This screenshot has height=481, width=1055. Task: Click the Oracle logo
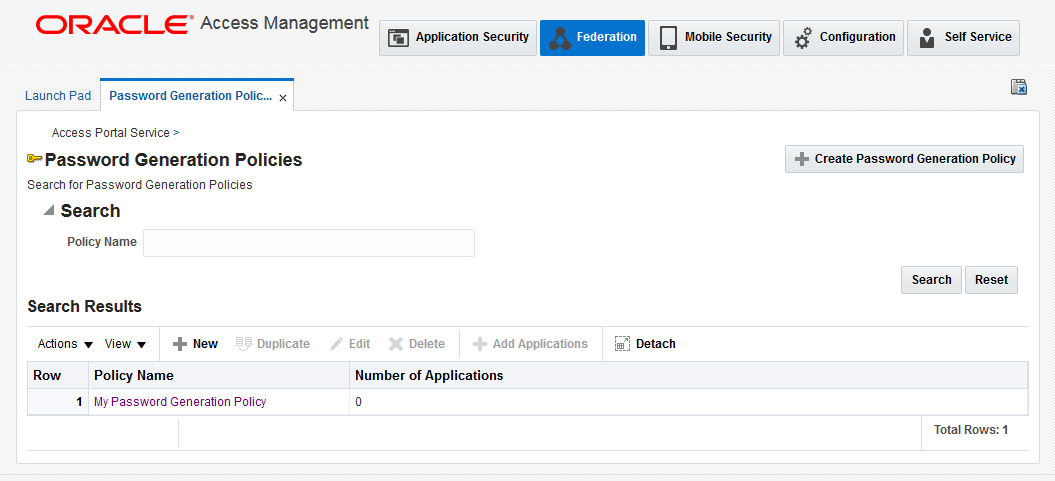(112, 25)
